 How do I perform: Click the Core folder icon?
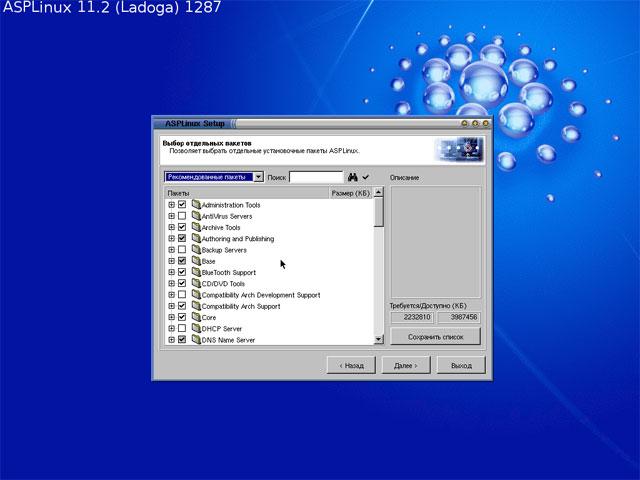(196, 317)
